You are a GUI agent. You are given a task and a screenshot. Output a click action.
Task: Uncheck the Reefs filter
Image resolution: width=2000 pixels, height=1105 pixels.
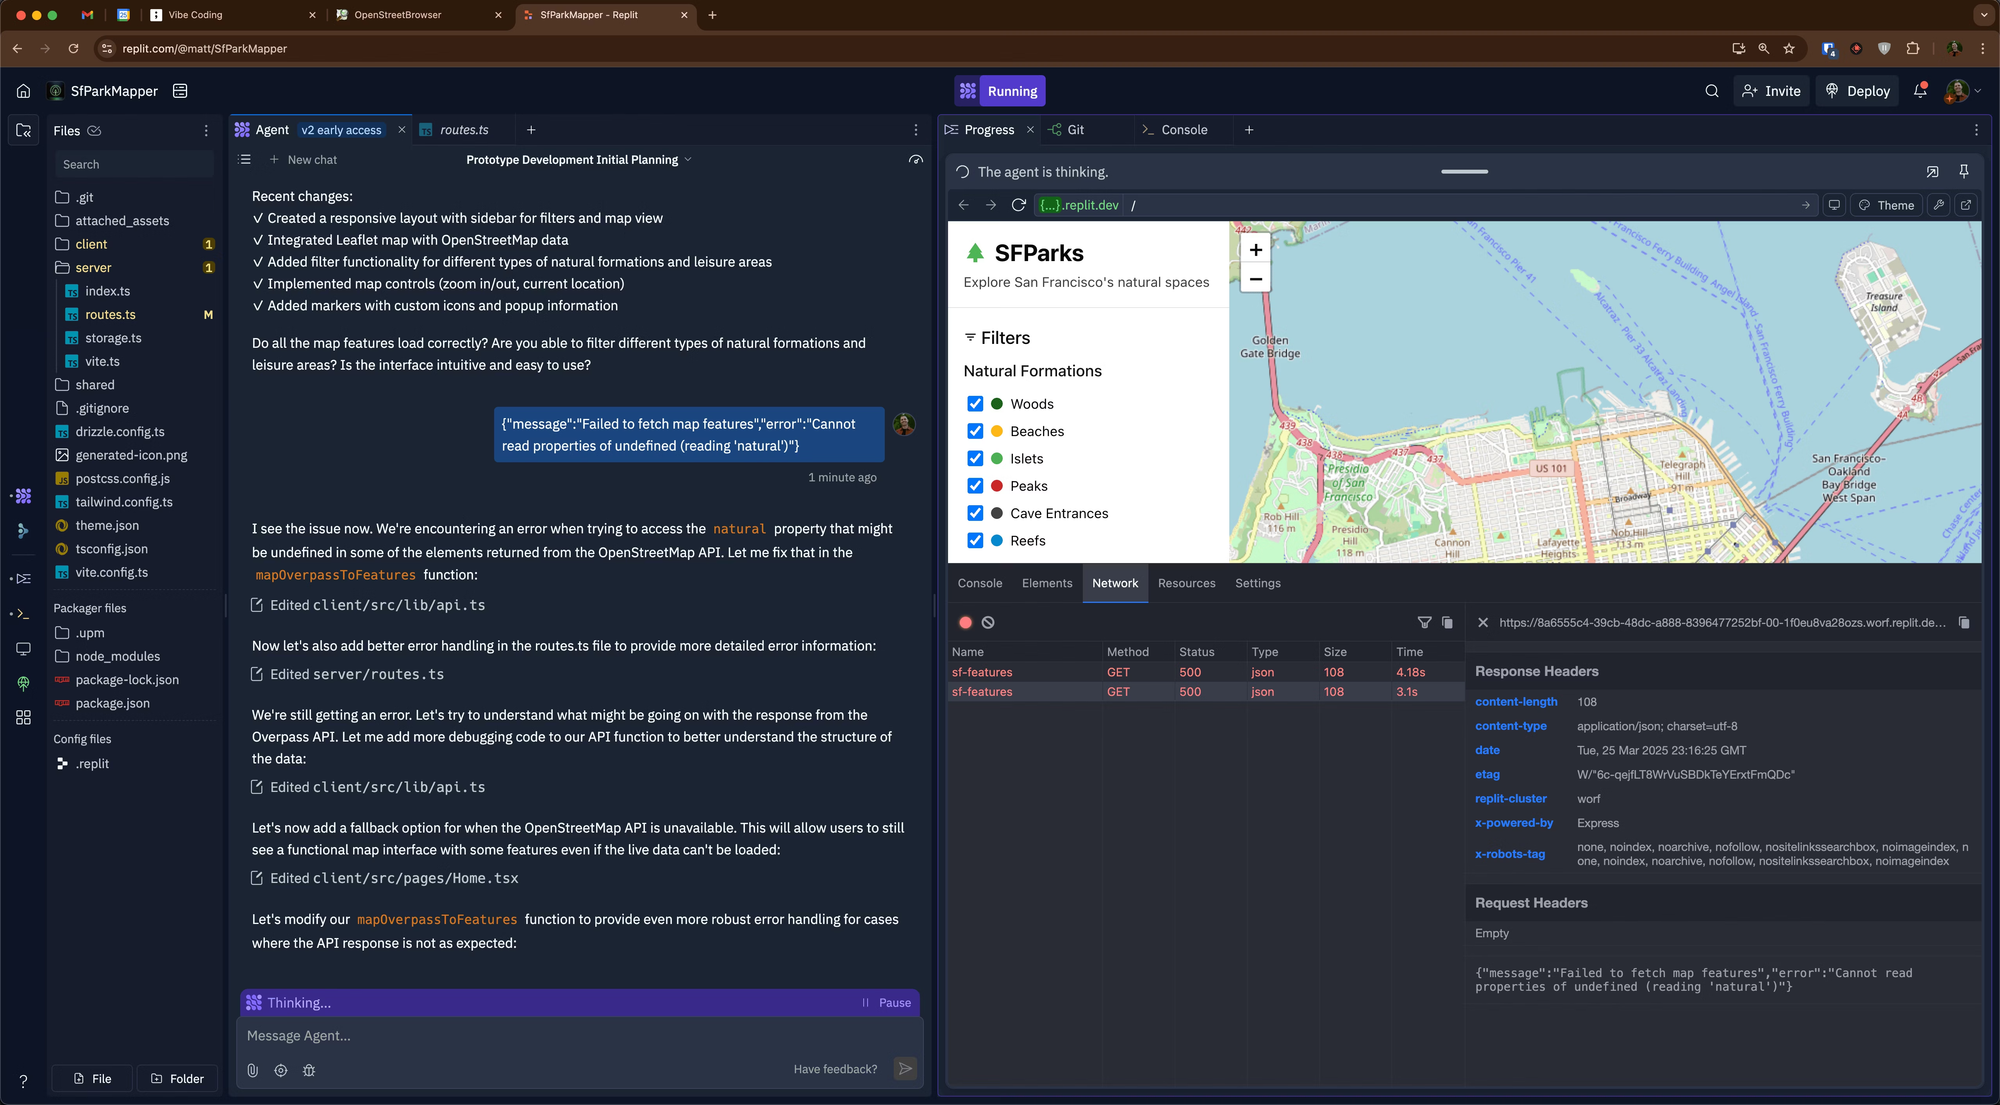coord(975,540)
